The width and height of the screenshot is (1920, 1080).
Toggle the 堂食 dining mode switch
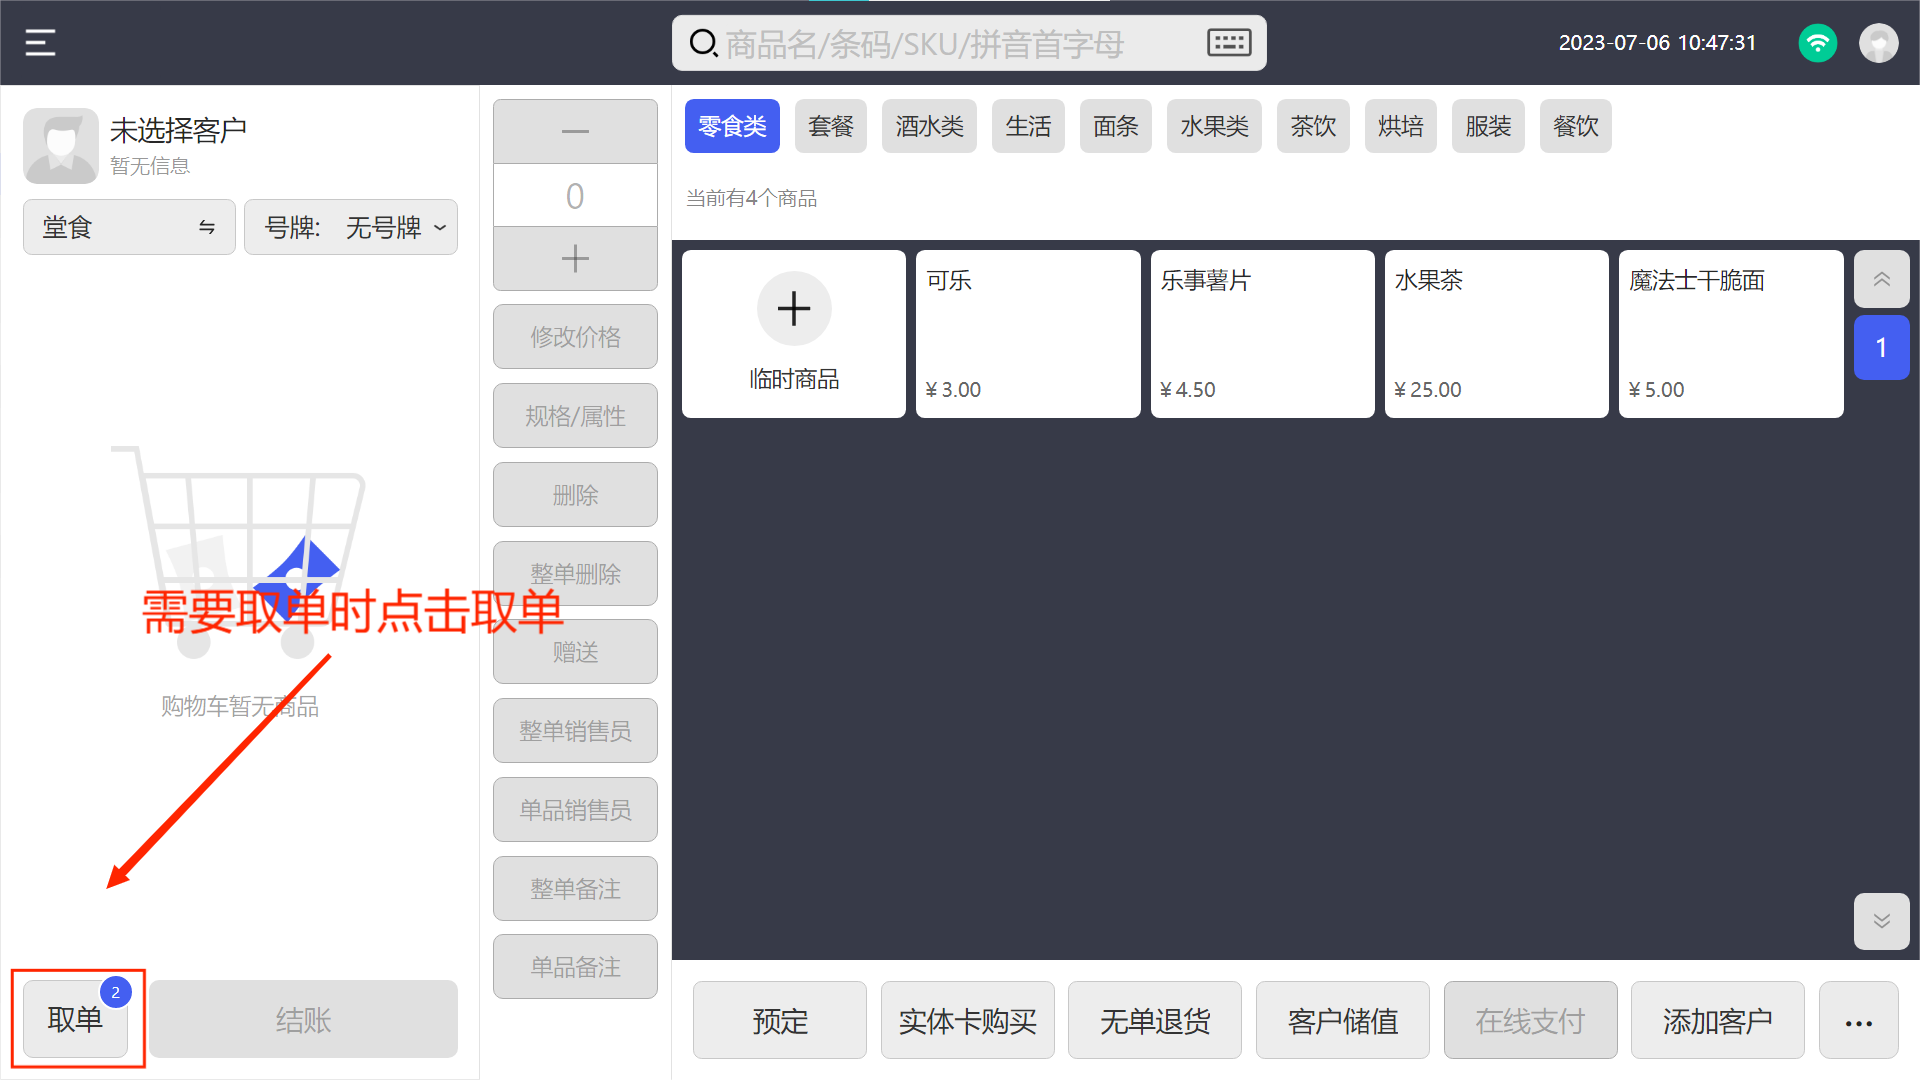click(x=129, y=228)
